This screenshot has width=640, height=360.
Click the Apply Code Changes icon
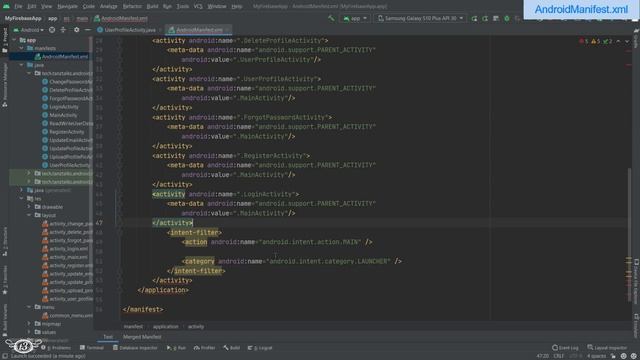click(x=485, y=18)
